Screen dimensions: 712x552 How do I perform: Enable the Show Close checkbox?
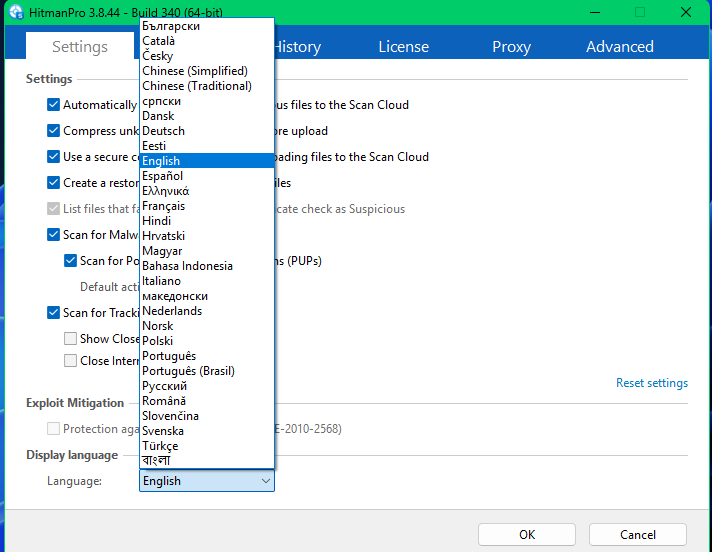(x=70, y=339)
